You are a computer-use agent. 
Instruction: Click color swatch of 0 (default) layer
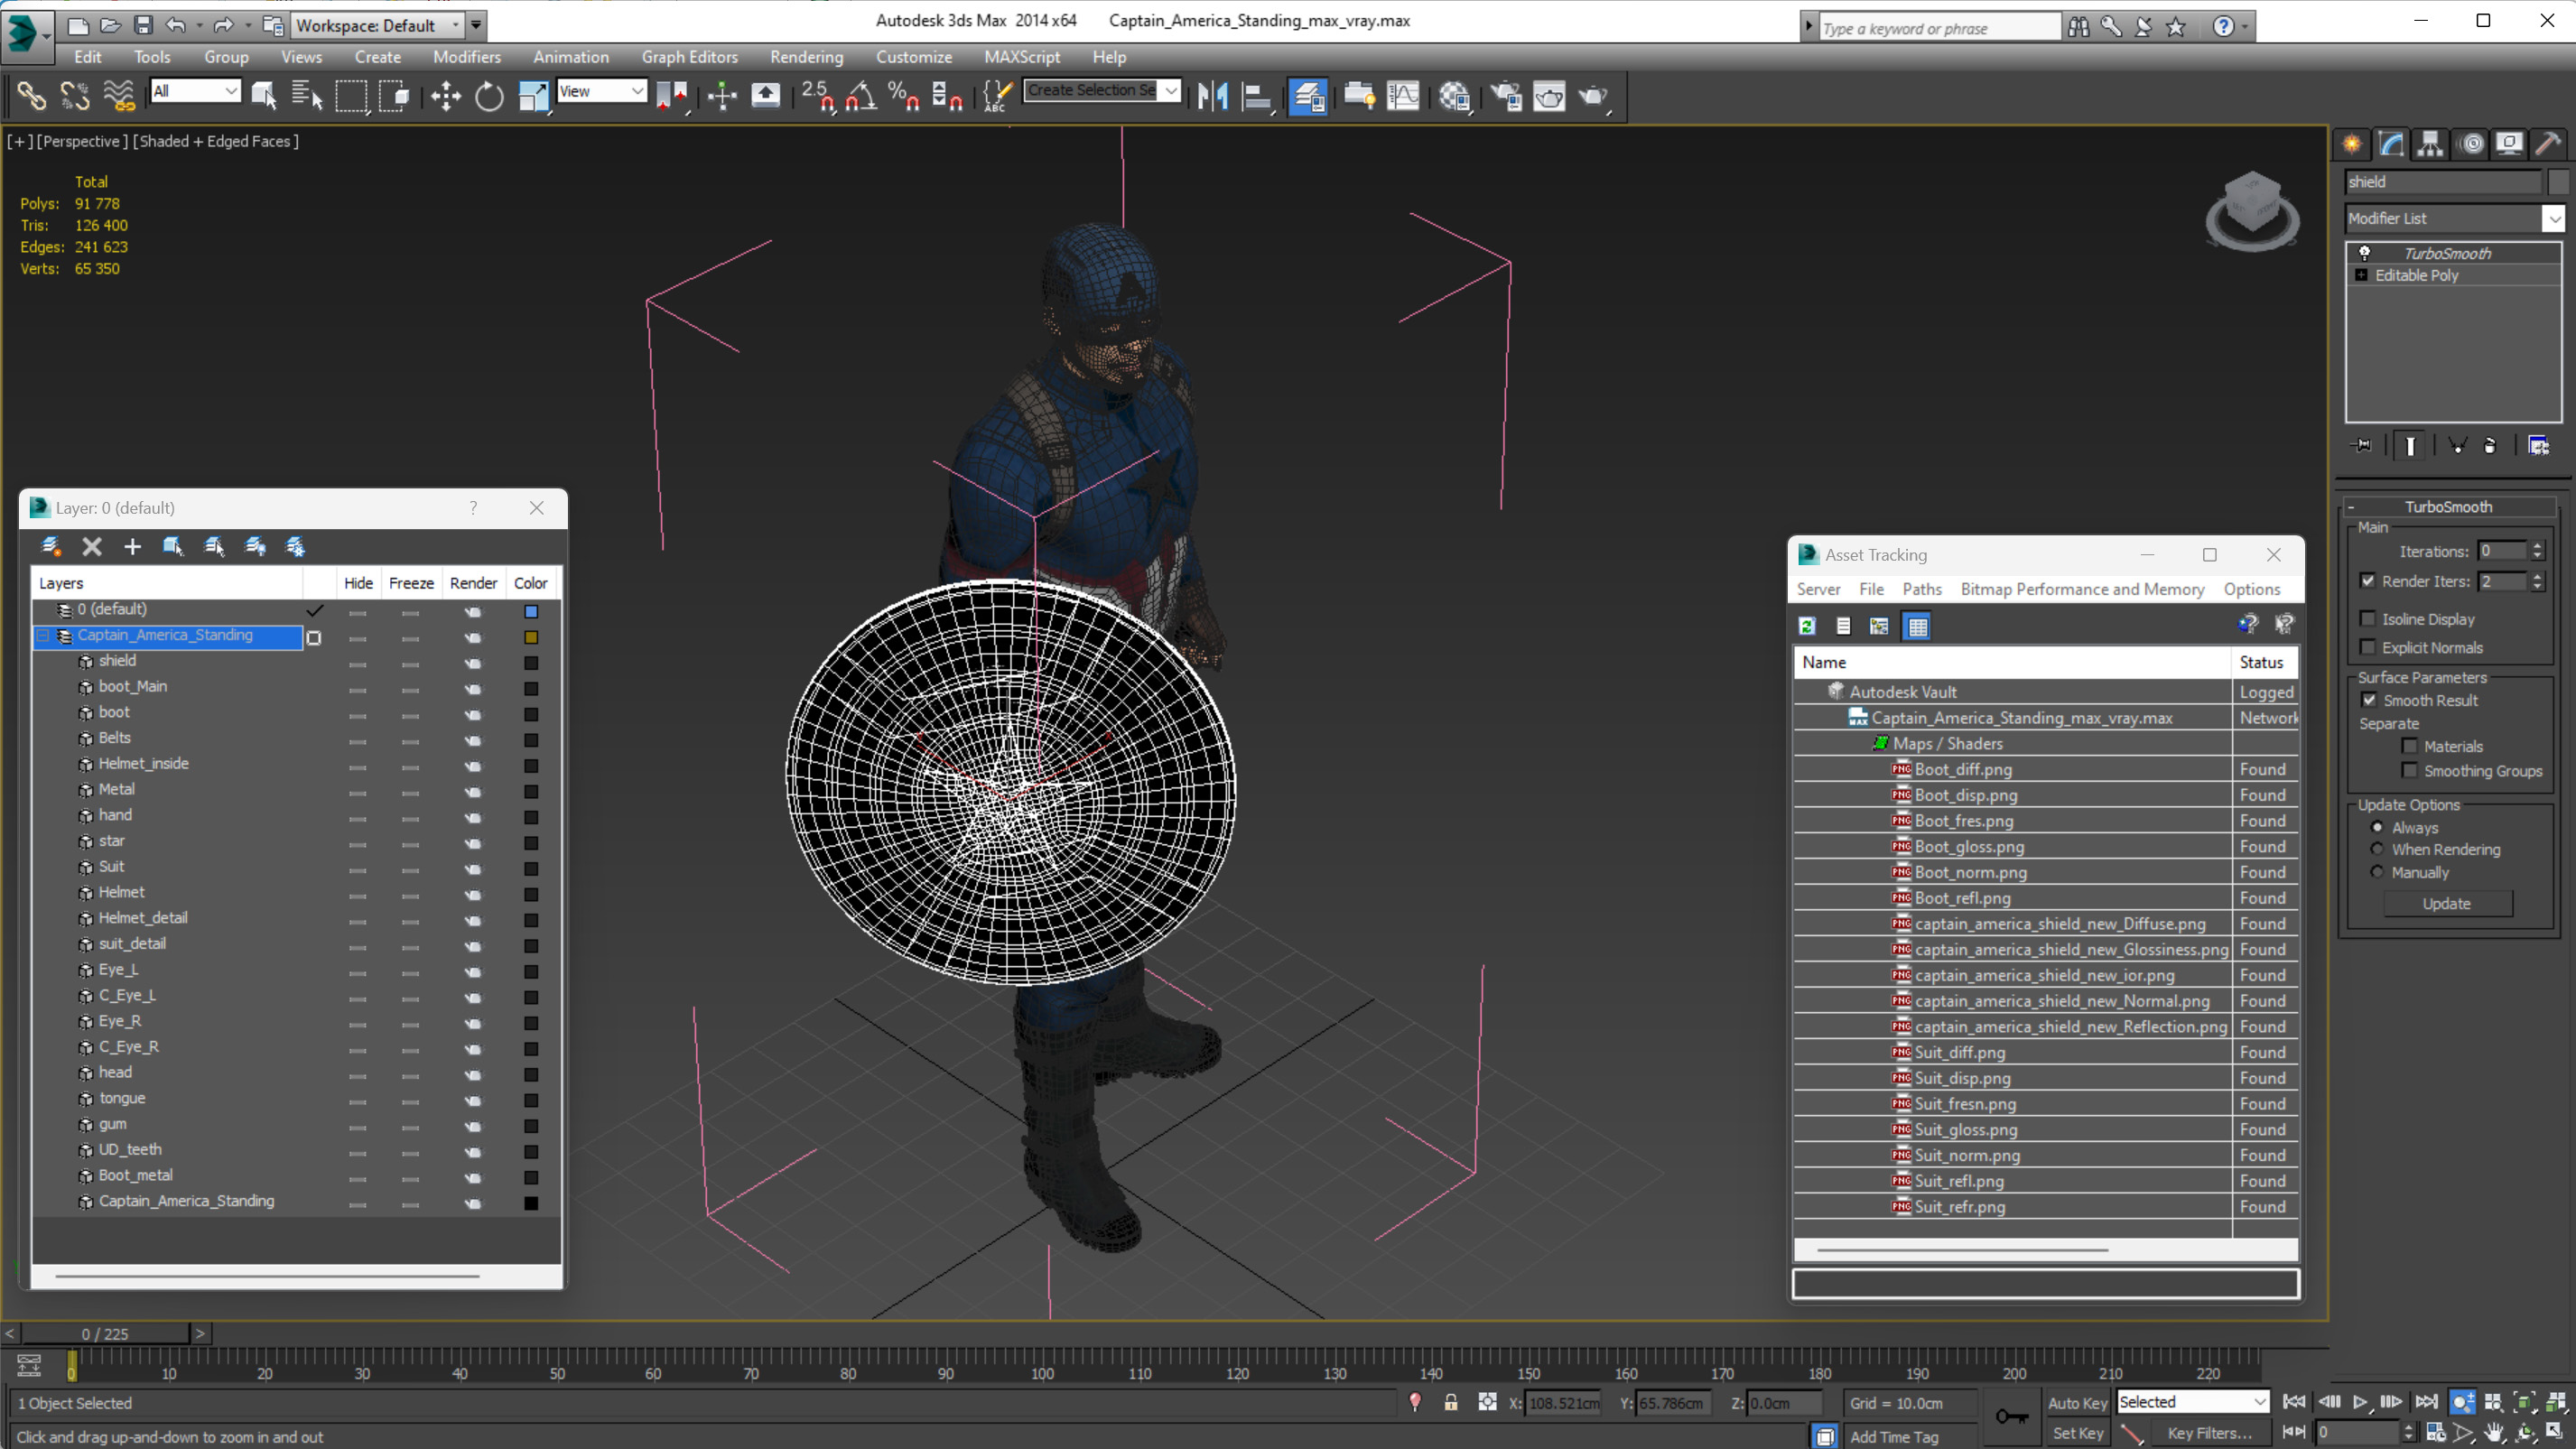(531, 611)
